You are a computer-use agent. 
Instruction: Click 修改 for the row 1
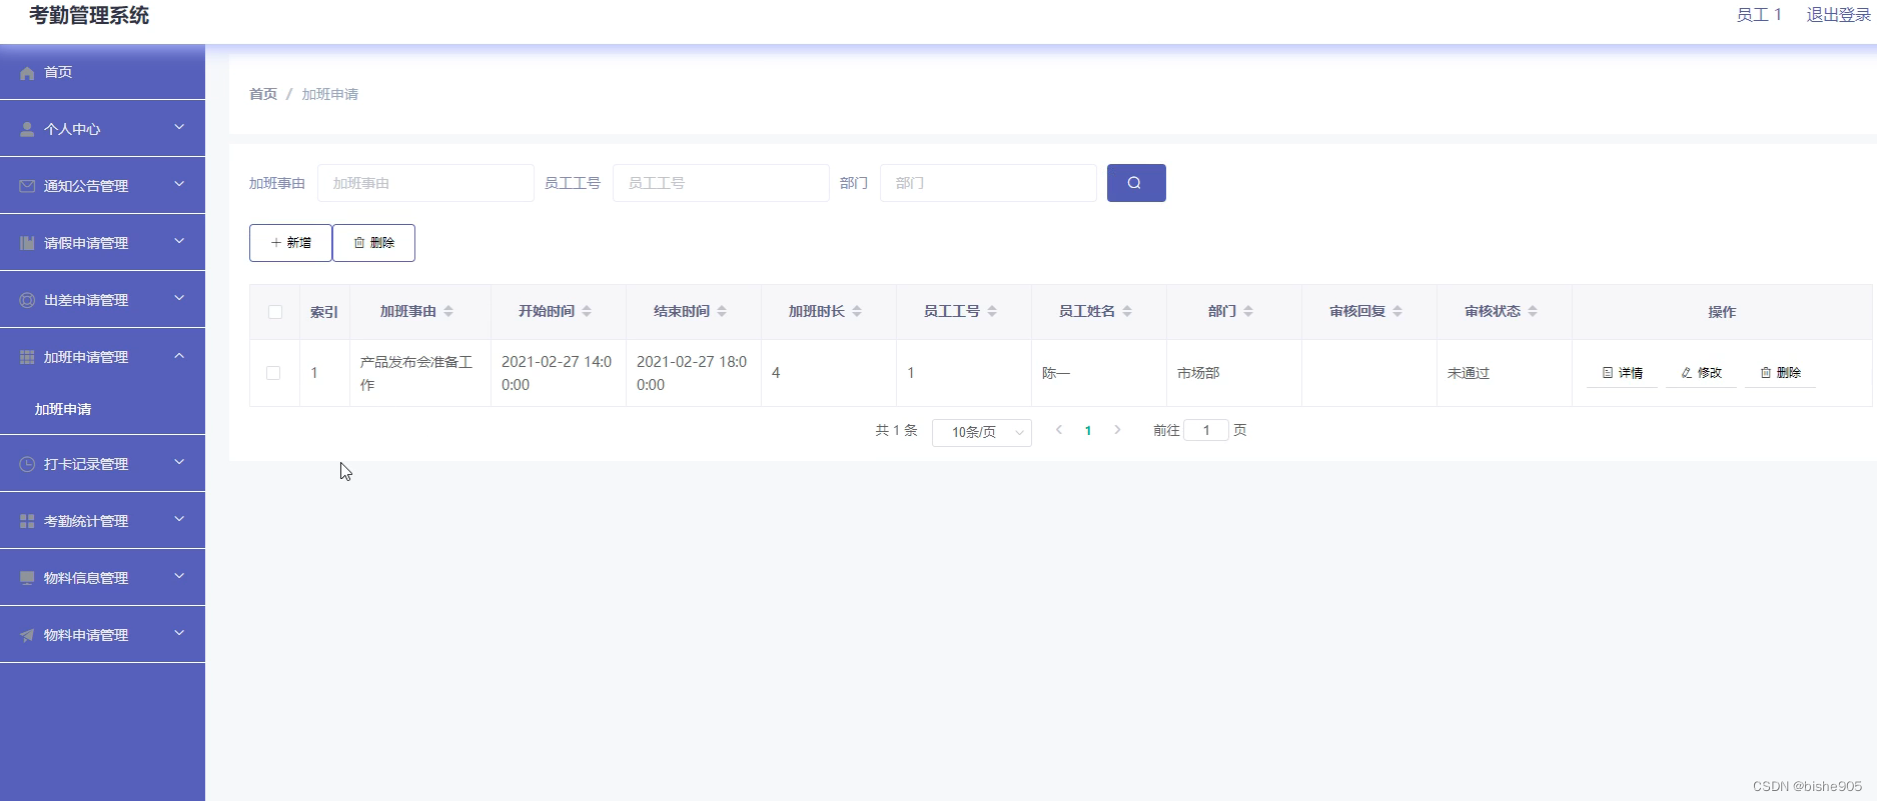point(1701,373)
